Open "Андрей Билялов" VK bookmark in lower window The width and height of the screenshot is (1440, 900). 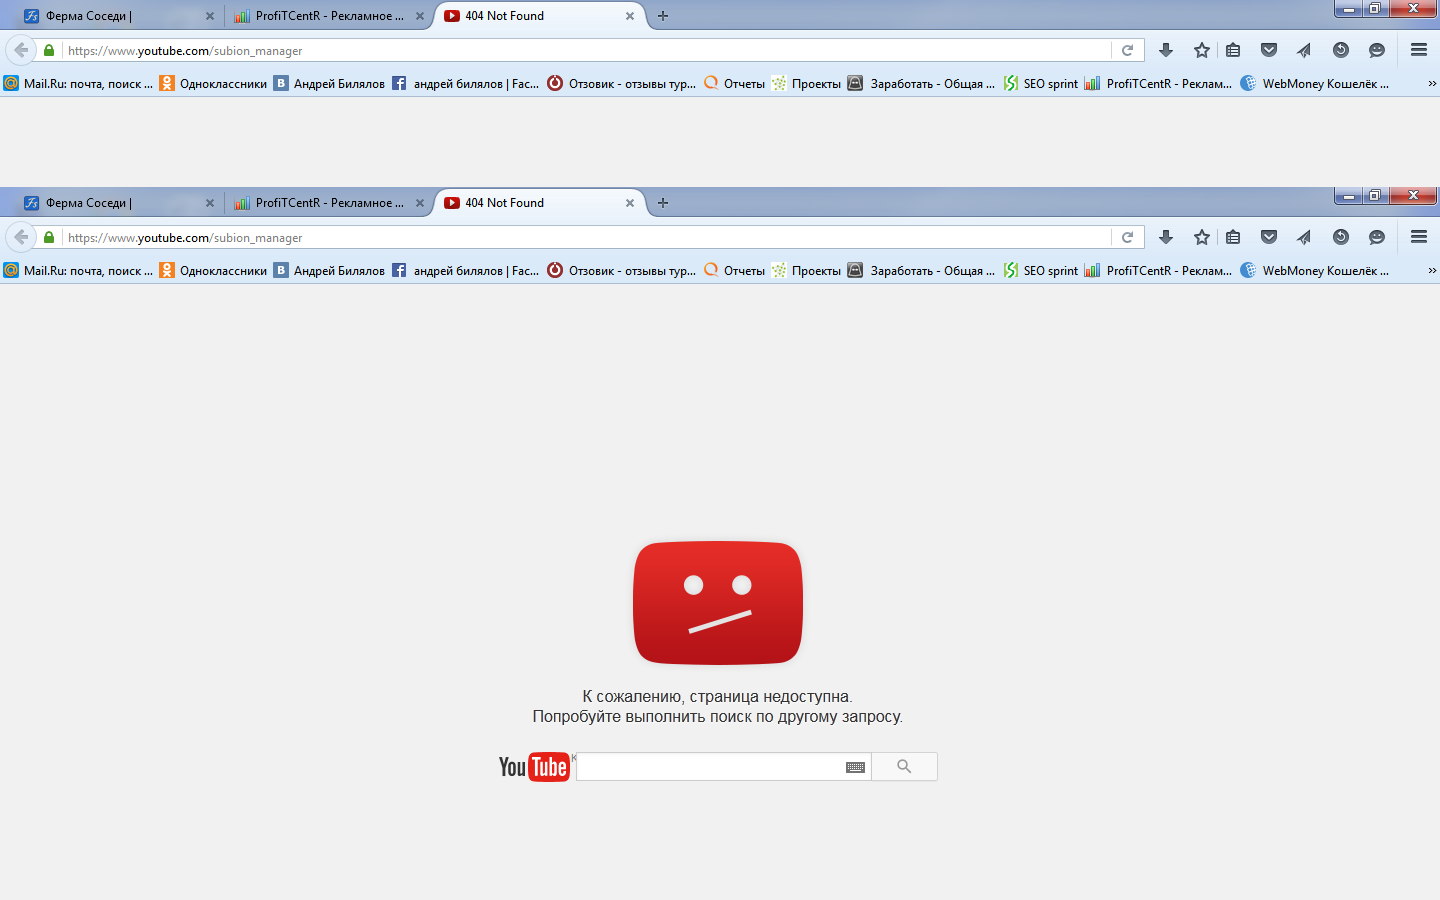(x=330, y=270)
